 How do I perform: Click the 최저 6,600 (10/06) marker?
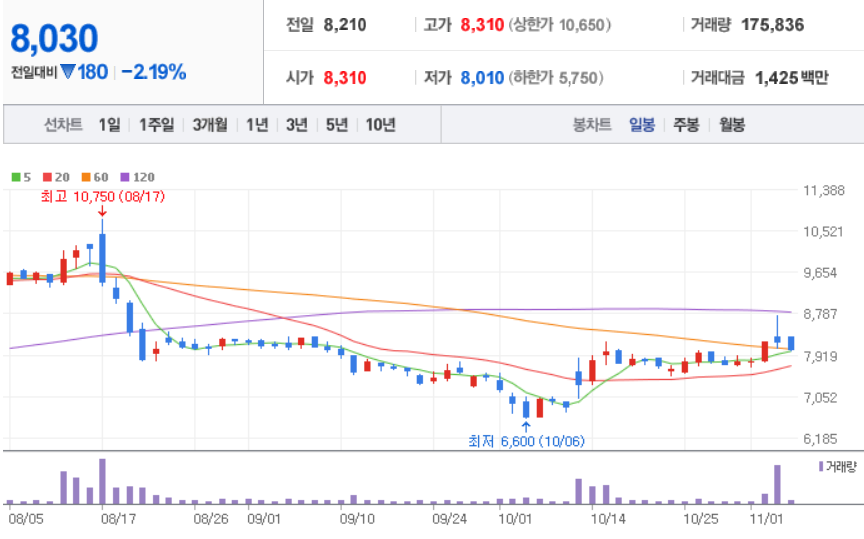(526, 441)
